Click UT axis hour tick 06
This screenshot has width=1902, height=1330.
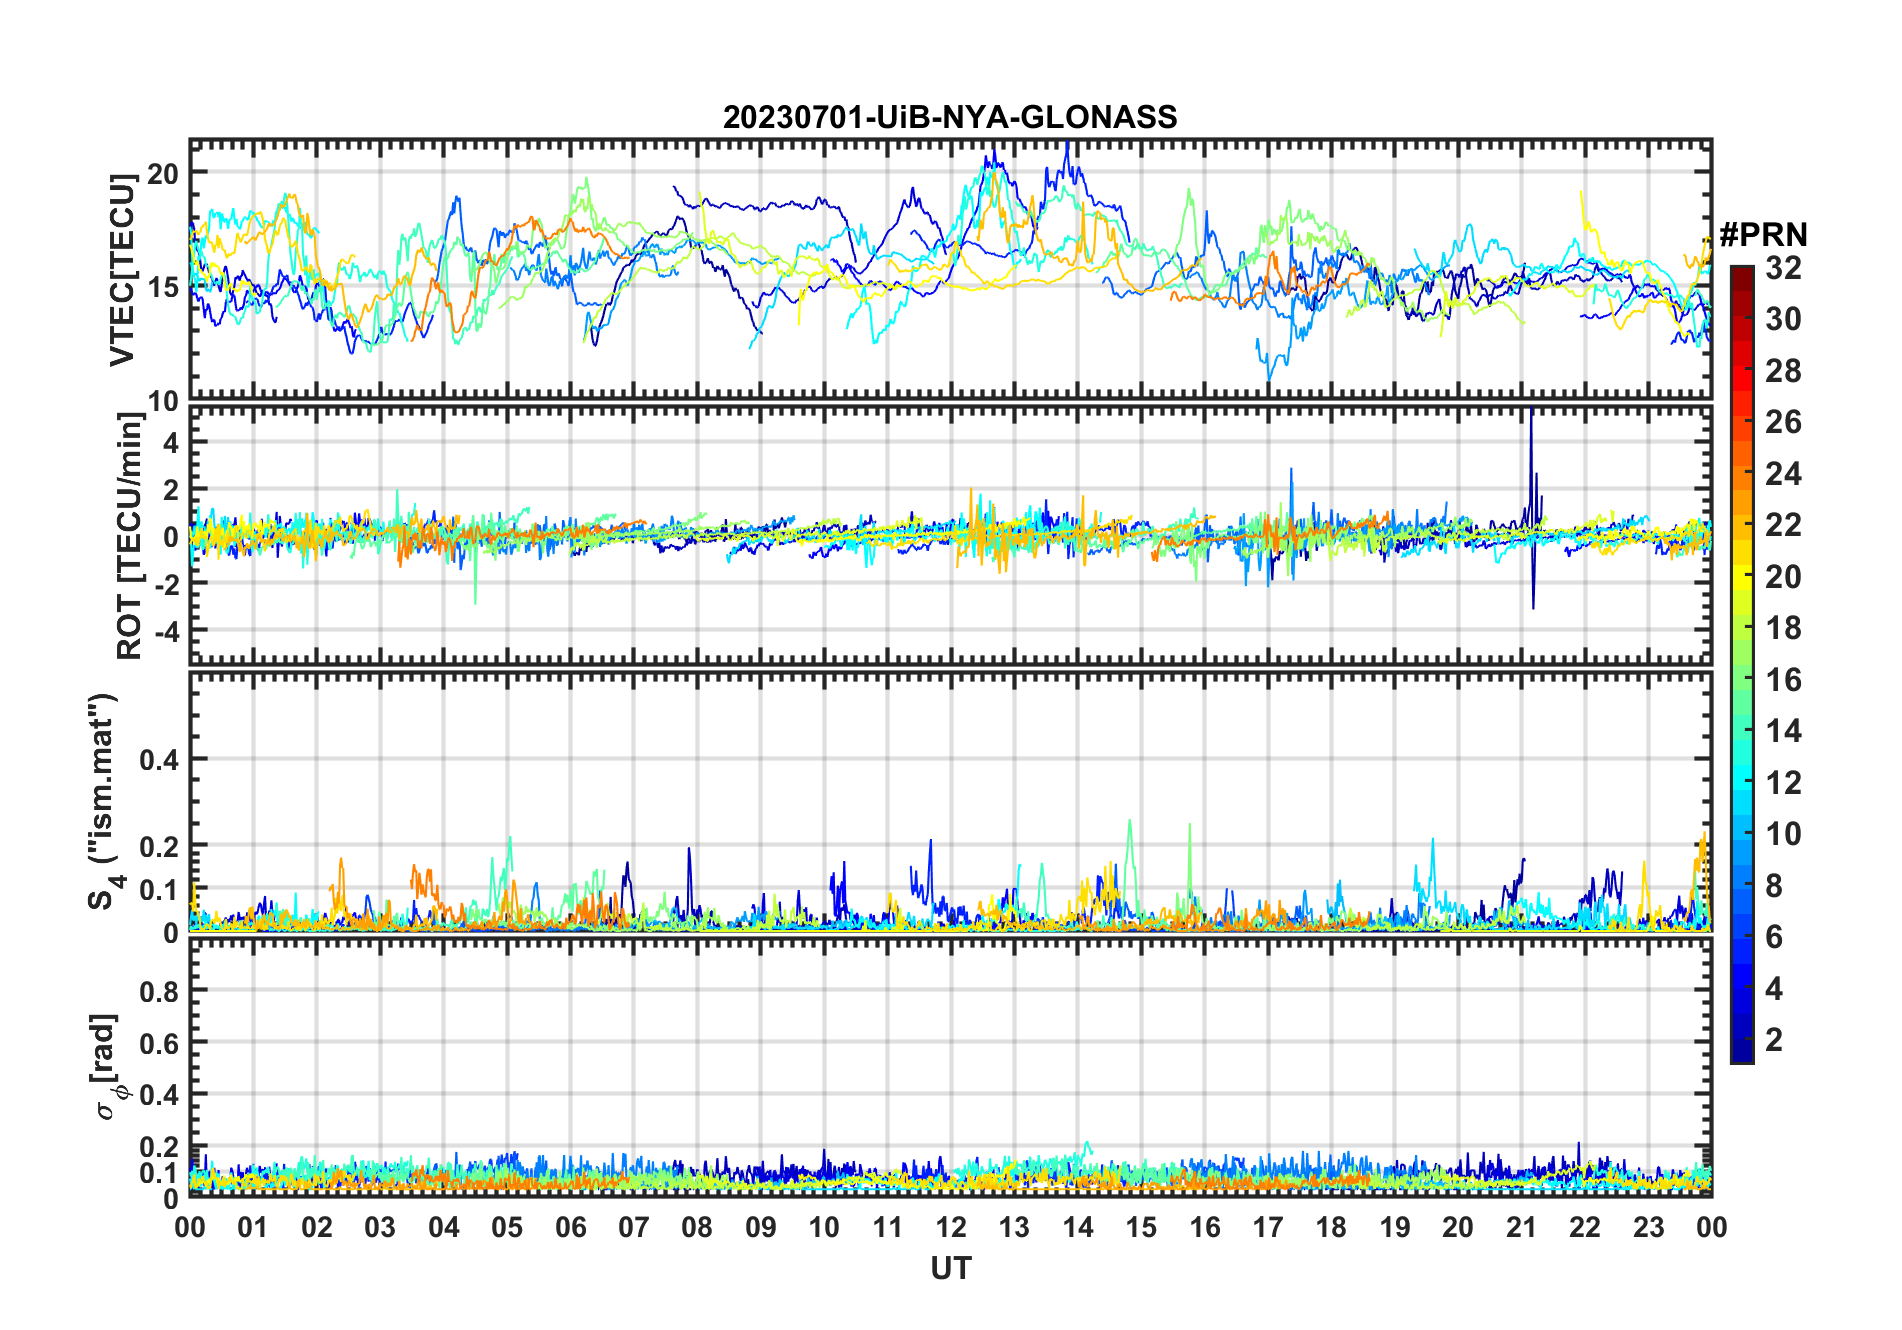coord(571,1227)
